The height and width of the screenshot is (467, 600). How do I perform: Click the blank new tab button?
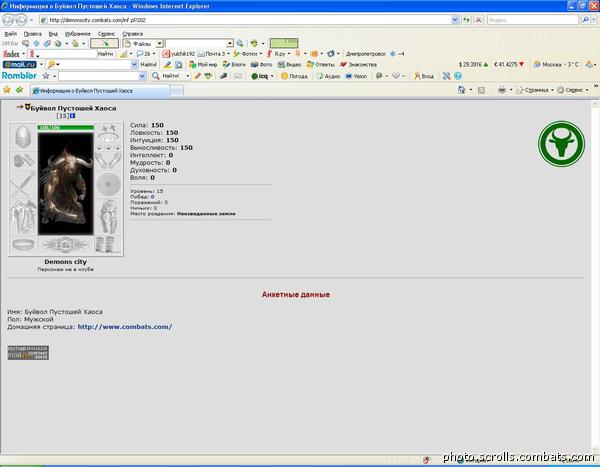point(176,90)
